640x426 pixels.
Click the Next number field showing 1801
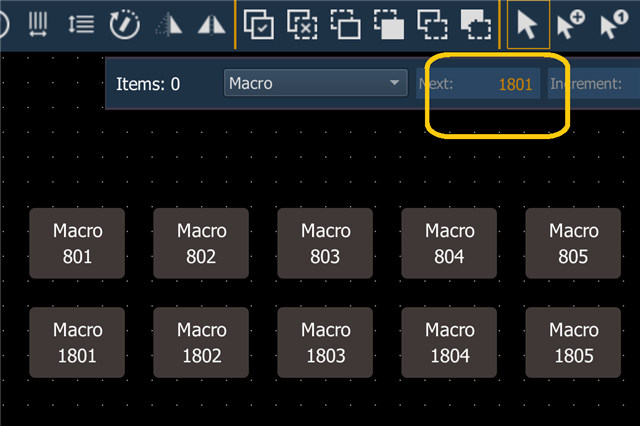[x=478, y=84]
